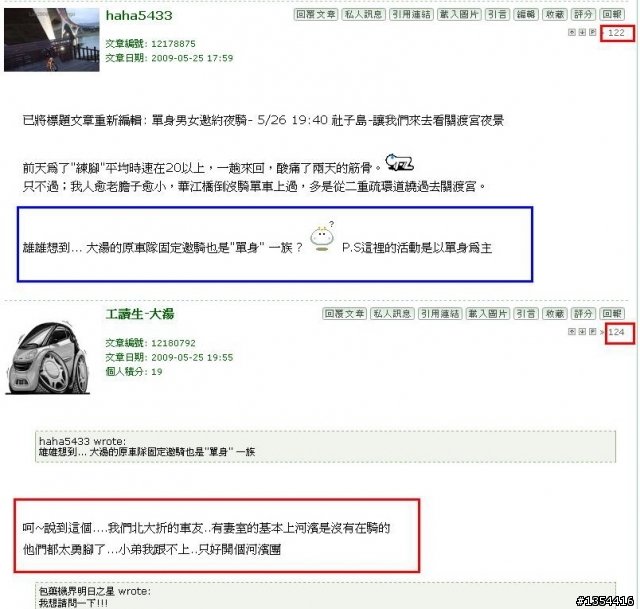
Task: Click the question-mark emoticon in blue box
Action: point(322,237)
